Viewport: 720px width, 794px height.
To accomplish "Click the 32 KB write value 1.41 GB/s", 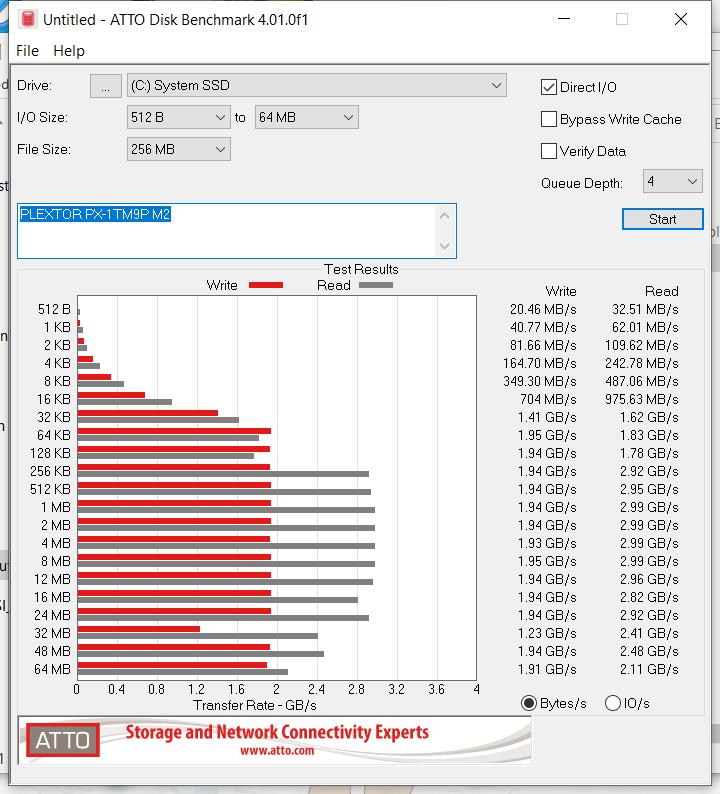I will (x=547, y=417).
